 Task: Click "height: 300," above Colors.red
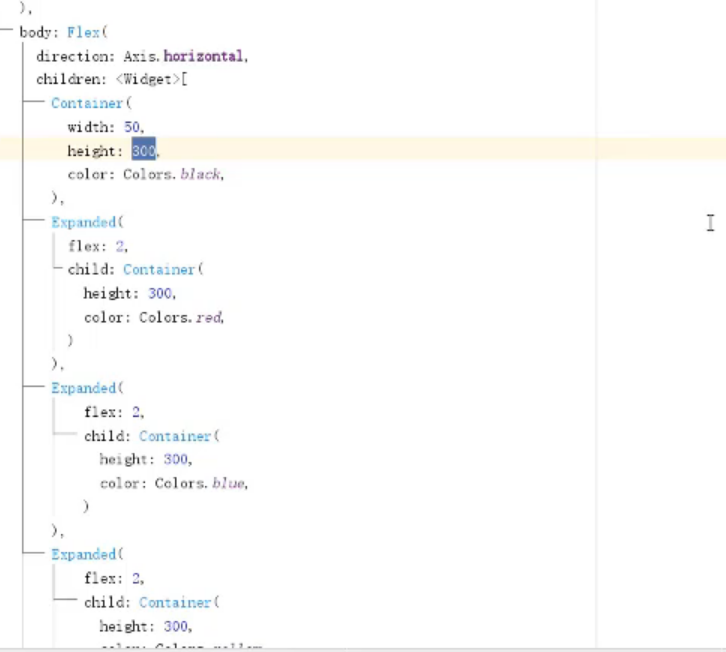[130, 294]
